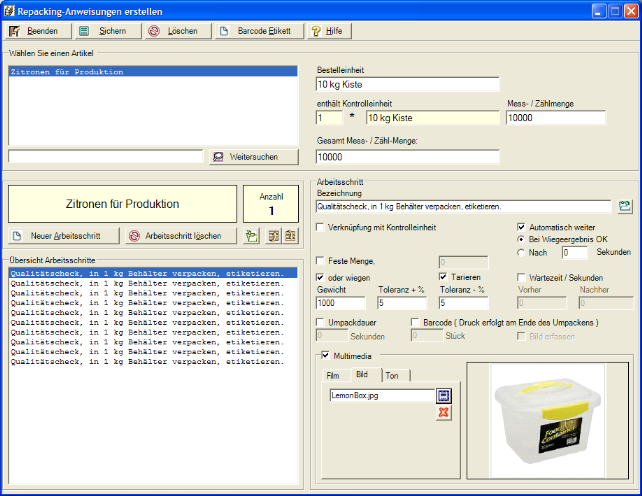Click the blue image select icon beside LemonBox.jpg
Image resolution: width=642 pixels, height=496 pixels.
click(x=443, y=395)
